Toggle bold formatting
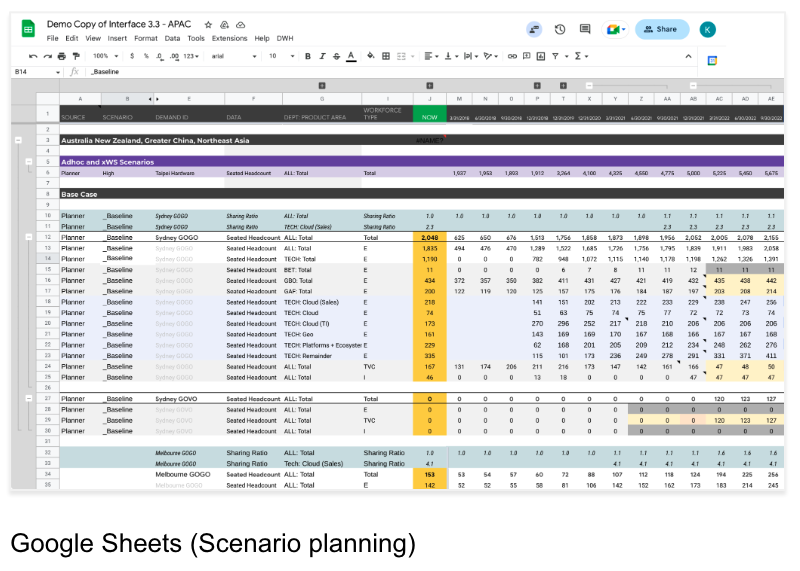The height and width of the screenshot is (571, 800). pyautogui.click(x=308, y=56)
